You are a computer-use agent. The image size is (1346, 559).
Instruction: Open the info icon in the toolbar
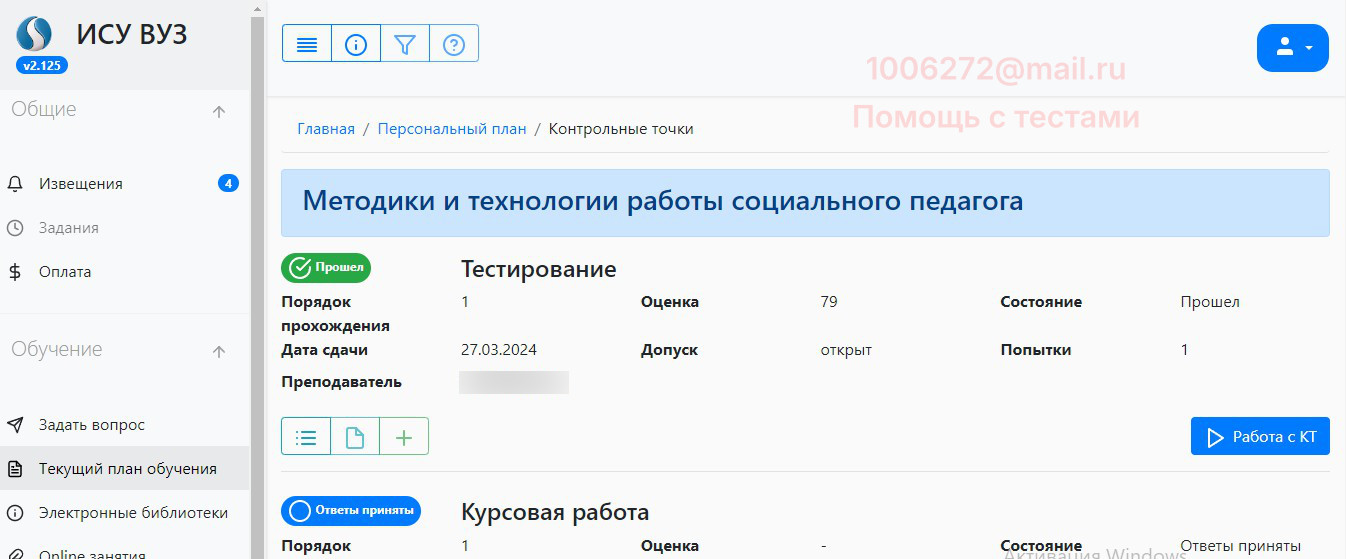[356, 44]
